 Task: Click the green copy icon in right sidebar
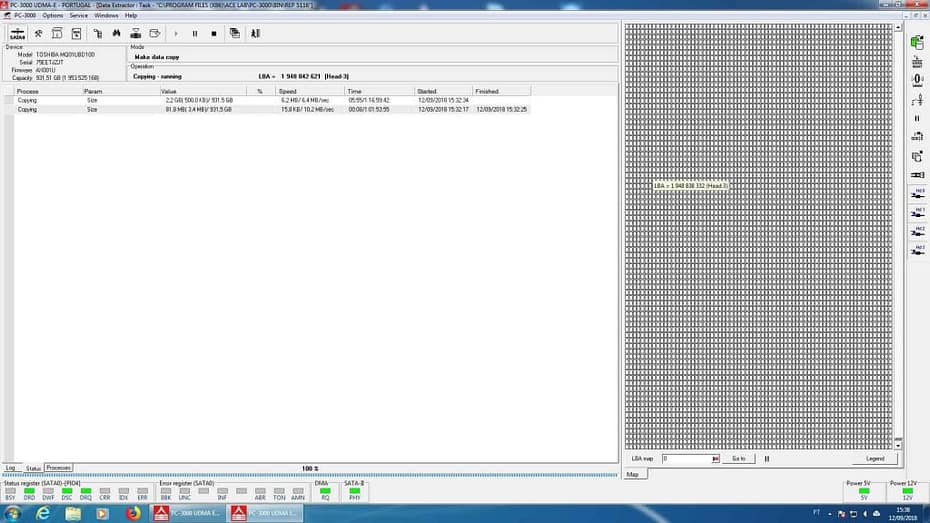coord(917,42)
